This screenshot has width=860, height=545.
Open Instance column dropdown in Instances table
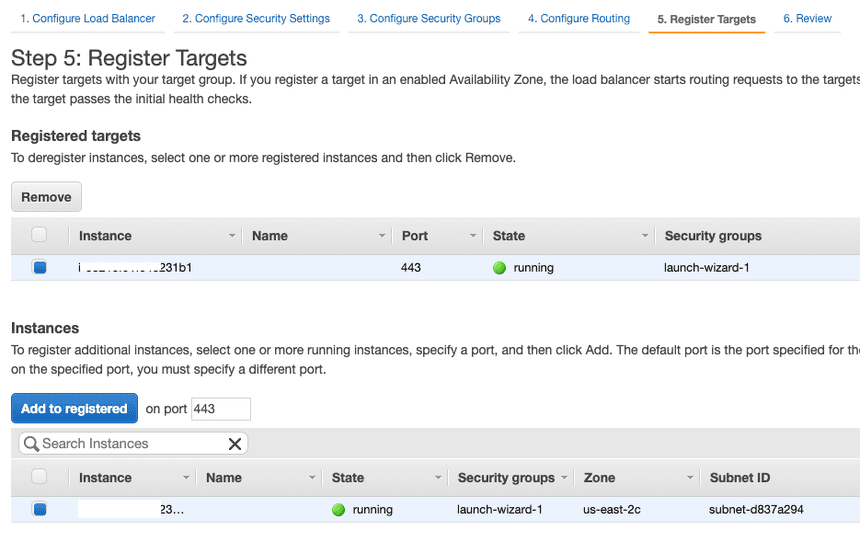[x=186, y=478]
